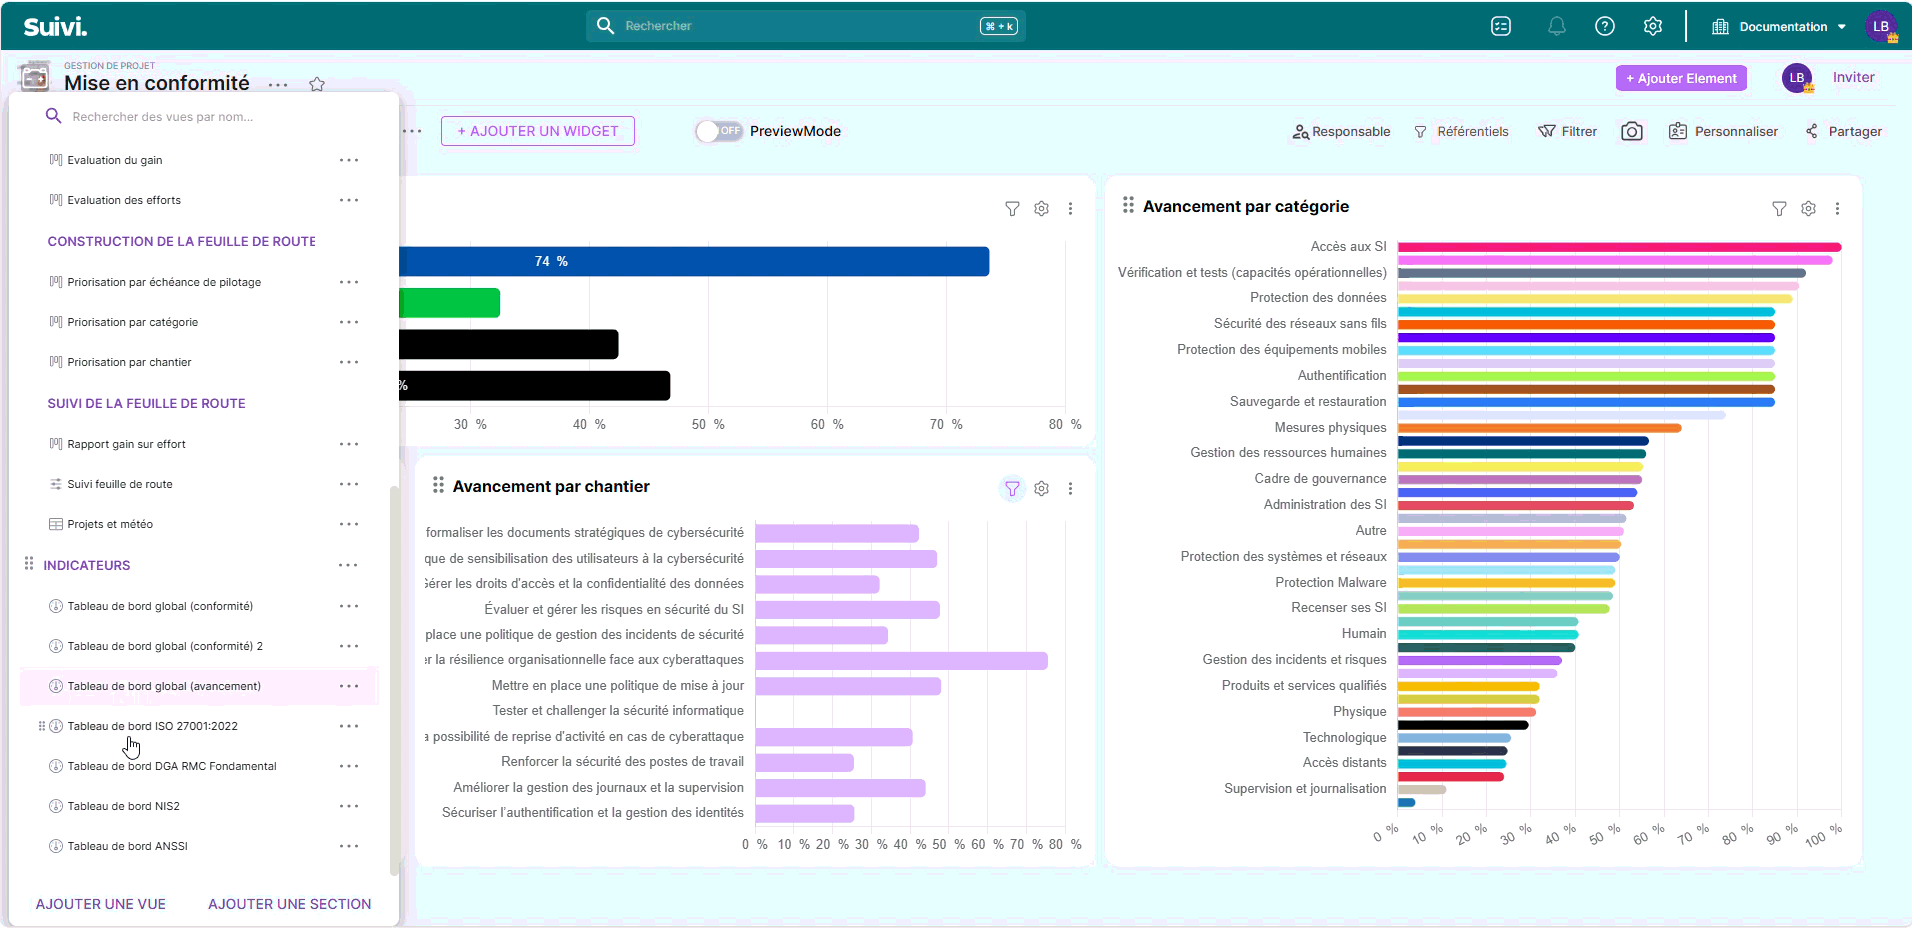Screen dimensions: 1912x930
Task: Open the help question mark icon
Action: 1604,27
